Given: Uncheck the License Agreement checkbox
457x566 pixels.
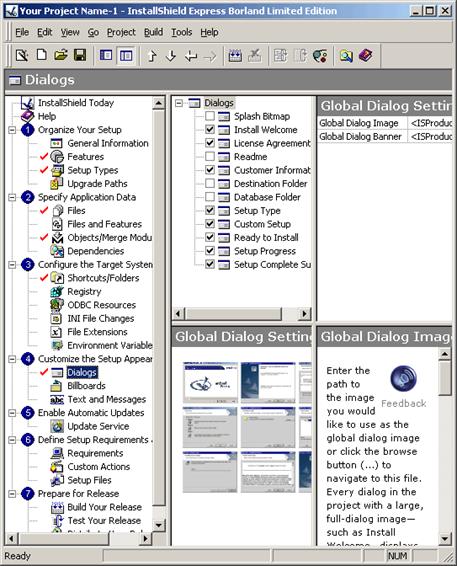Looking at the screenshot, I should 210,143.
